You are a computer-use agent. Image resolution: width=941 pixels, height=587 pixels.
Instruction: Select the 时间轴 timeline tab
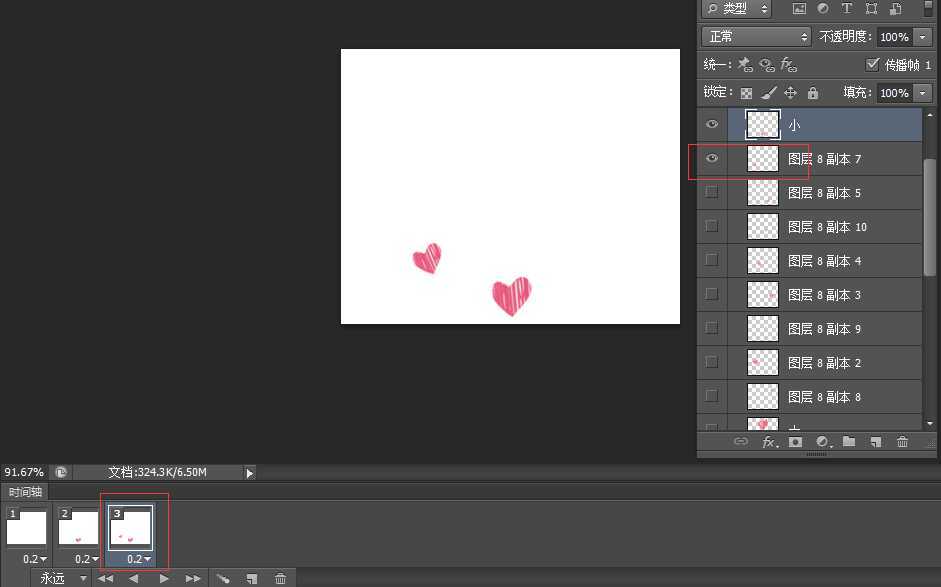tap(25, 492)
